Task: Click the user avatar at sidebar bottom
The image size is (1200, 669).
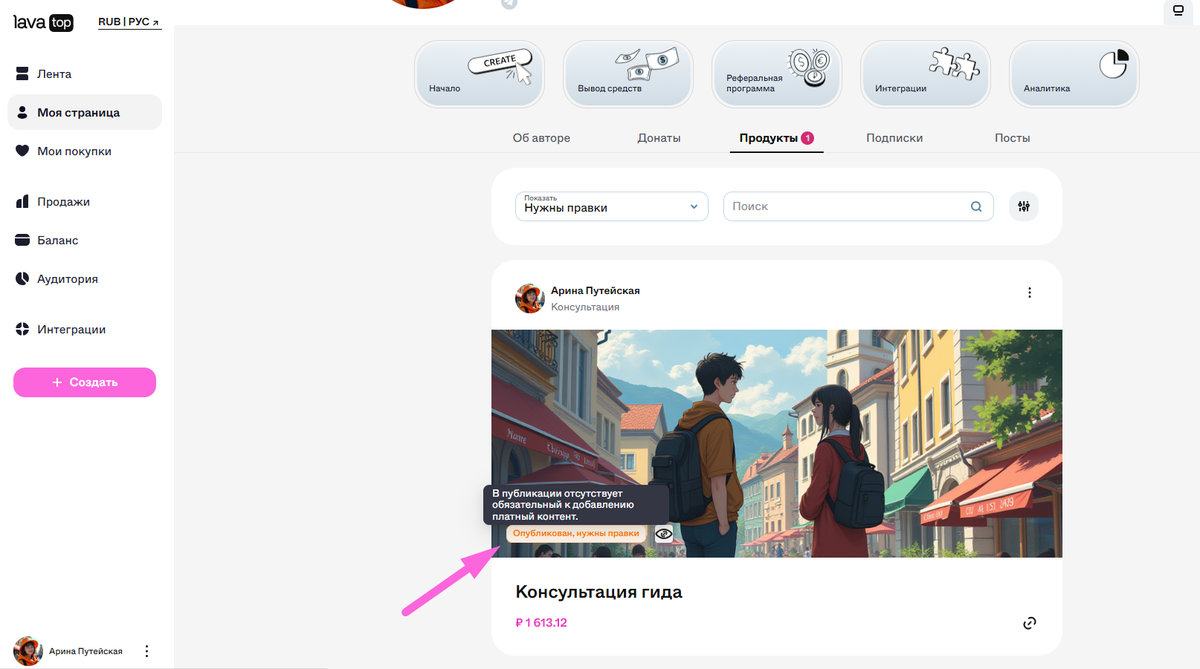Action: (x=28, y=651)
